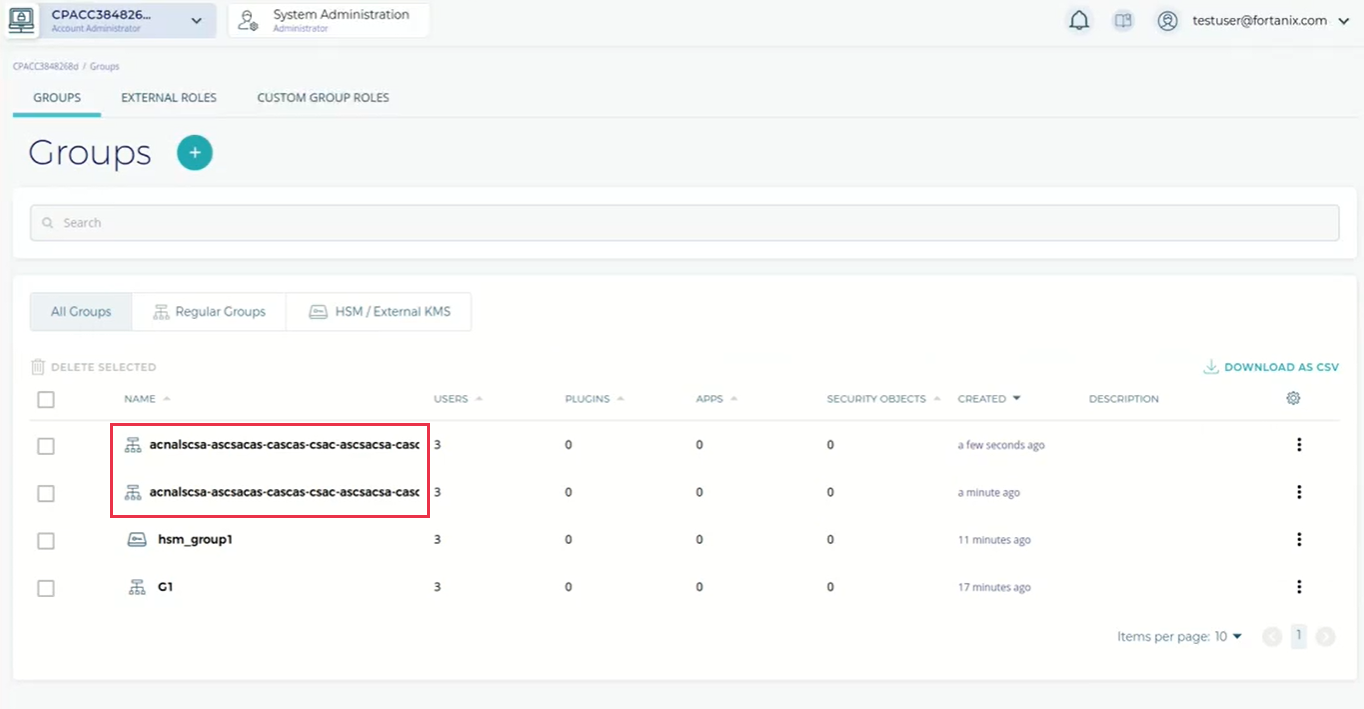This screenshot has width=1364, height=709.
Task: Open the notifications bell icon
Action: tap(1079, 21)
